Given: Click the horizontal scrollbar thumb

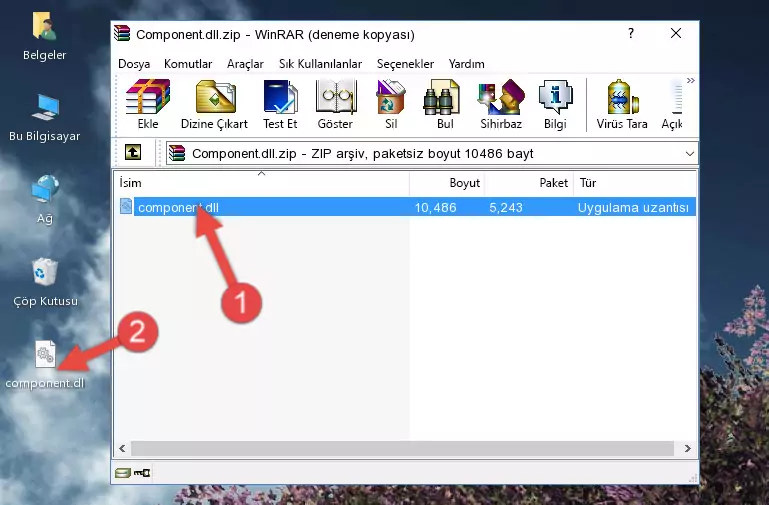Looking at the screenshot, I should (402, 448).
